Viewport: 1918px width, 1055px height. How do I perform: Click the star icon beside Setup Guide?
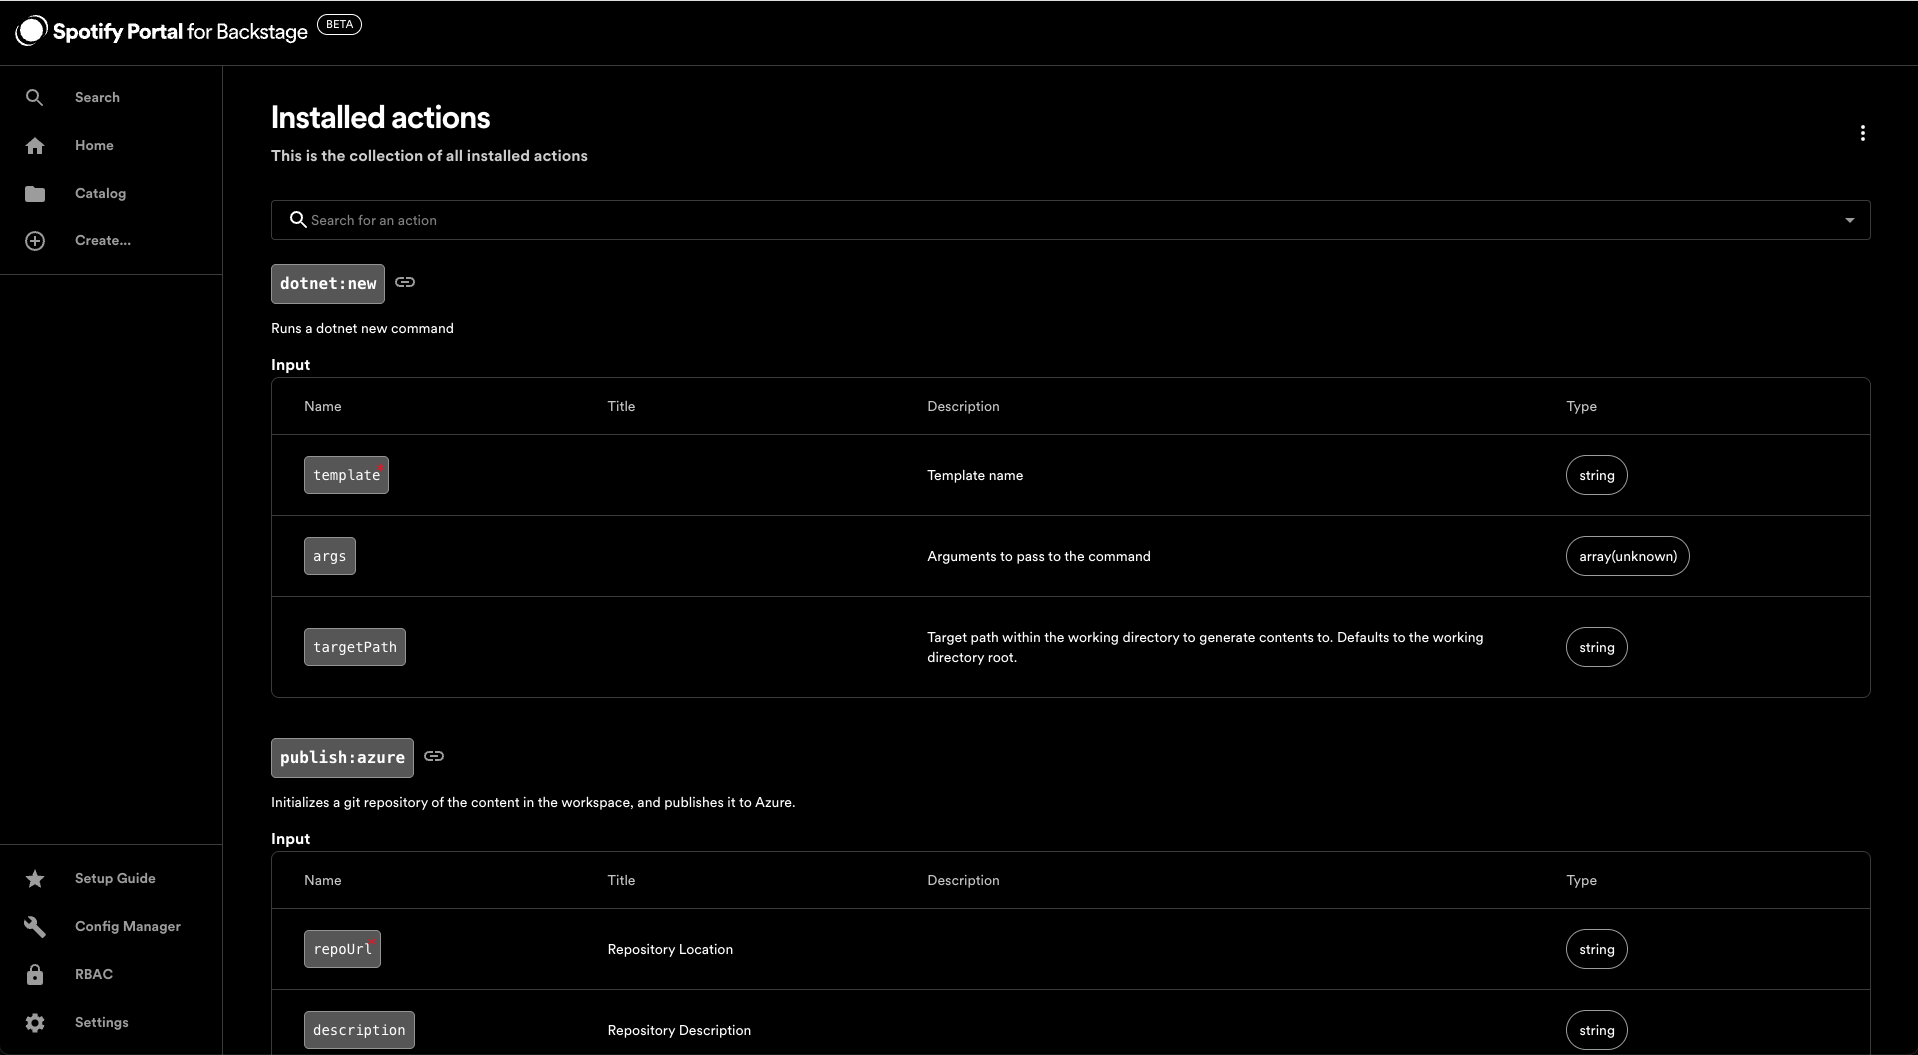click(x=35, y=879)
